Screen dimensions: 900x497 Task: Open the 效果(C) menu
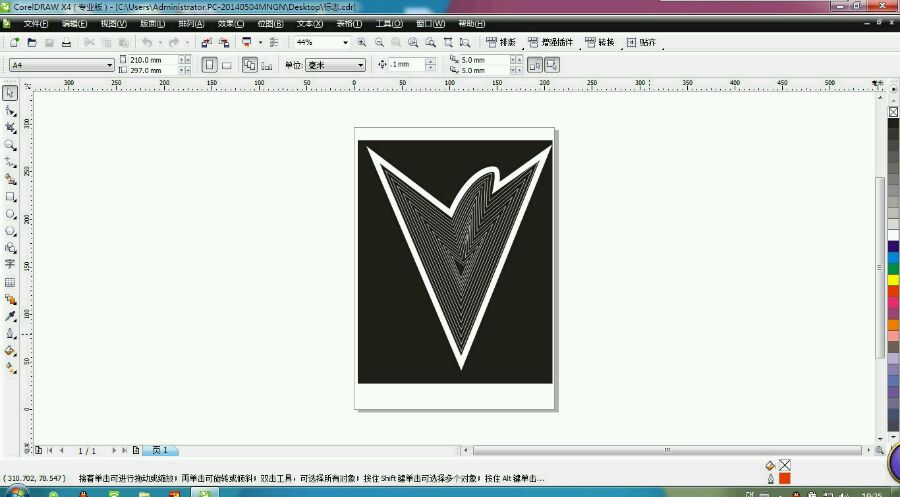coord(231,24)
